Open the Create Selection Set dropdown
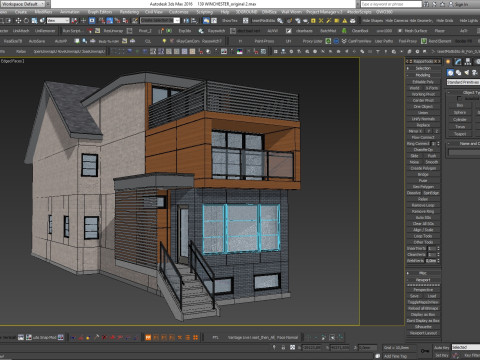480x360 pixels. click(160, 21)
